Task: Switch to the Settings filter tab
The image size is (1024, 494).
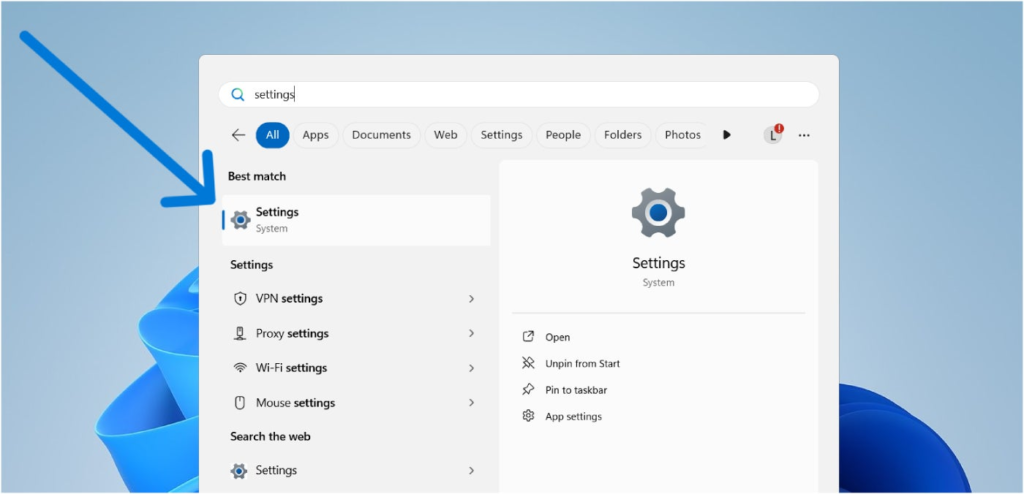Action: tap(502, 135)
